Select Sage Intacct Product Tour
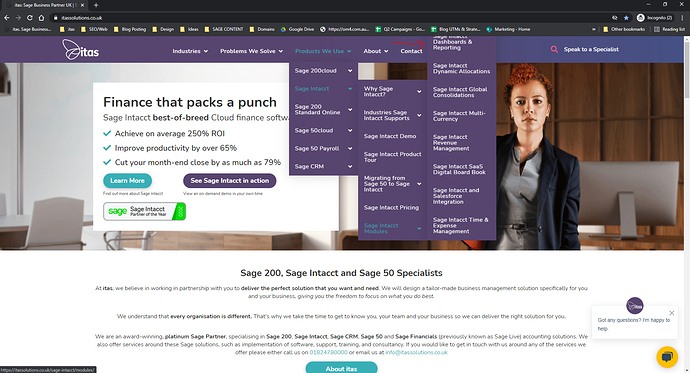 [x=393, y=157]
